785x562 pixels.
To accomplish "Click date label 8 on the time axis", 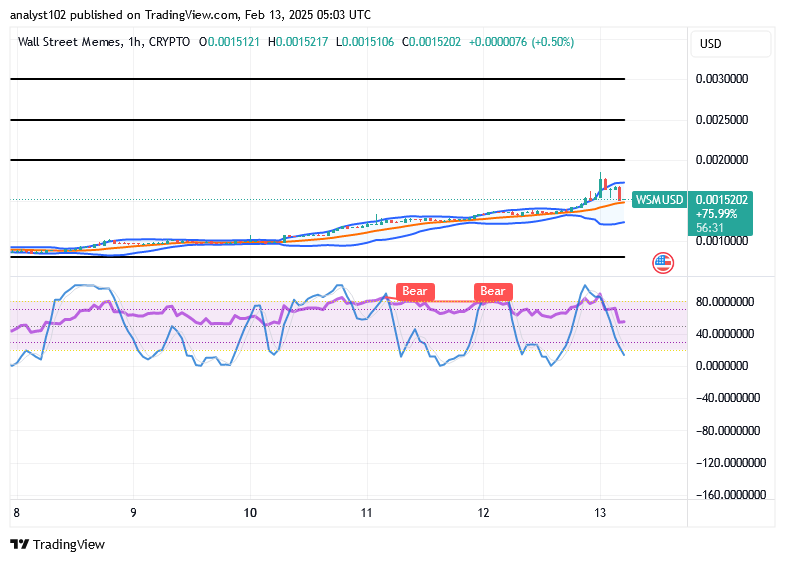I will pyautogui.click(x=17, y=513).
